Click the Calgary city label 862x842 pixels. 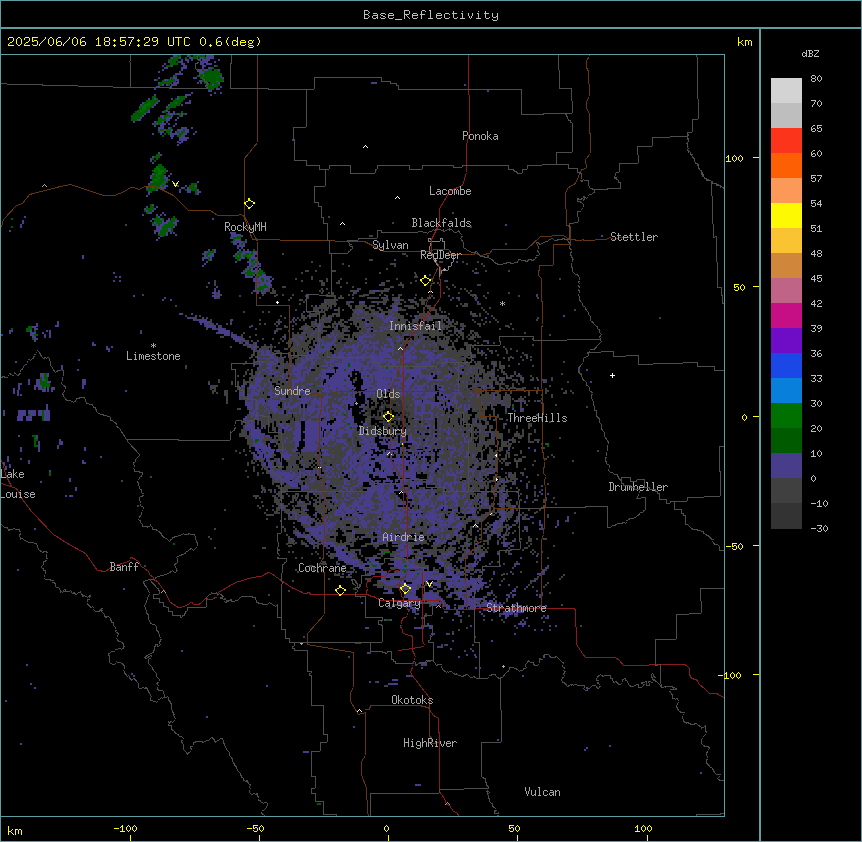399,603
